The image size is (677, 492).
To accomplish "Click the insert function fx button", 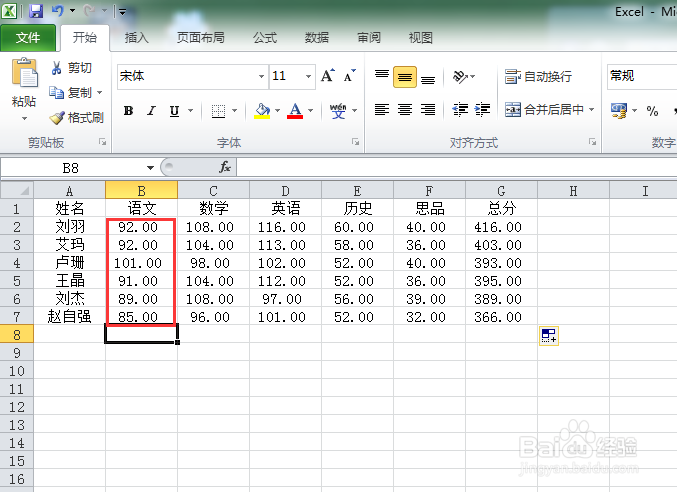I will click(225, 167).
